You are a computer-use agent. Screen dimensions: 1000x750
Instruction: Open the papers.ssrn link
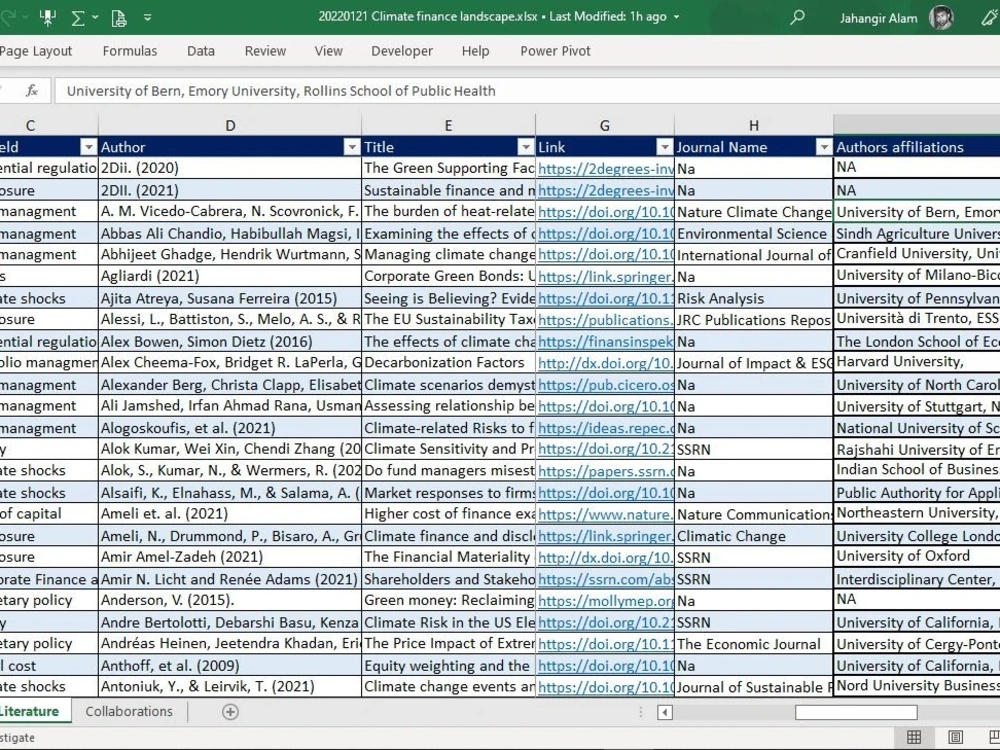pos(605,471)
